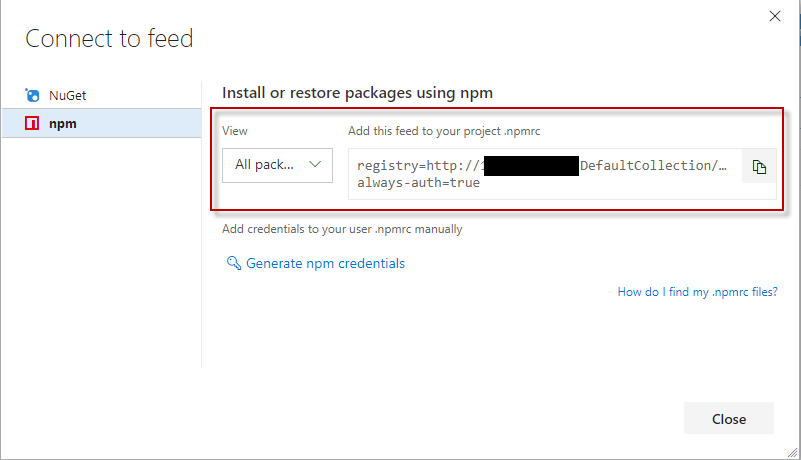The width and height of the screenshot is (801, 460).
Task: Click the key icon beside Generate credentials
Action: click(234, 264)
